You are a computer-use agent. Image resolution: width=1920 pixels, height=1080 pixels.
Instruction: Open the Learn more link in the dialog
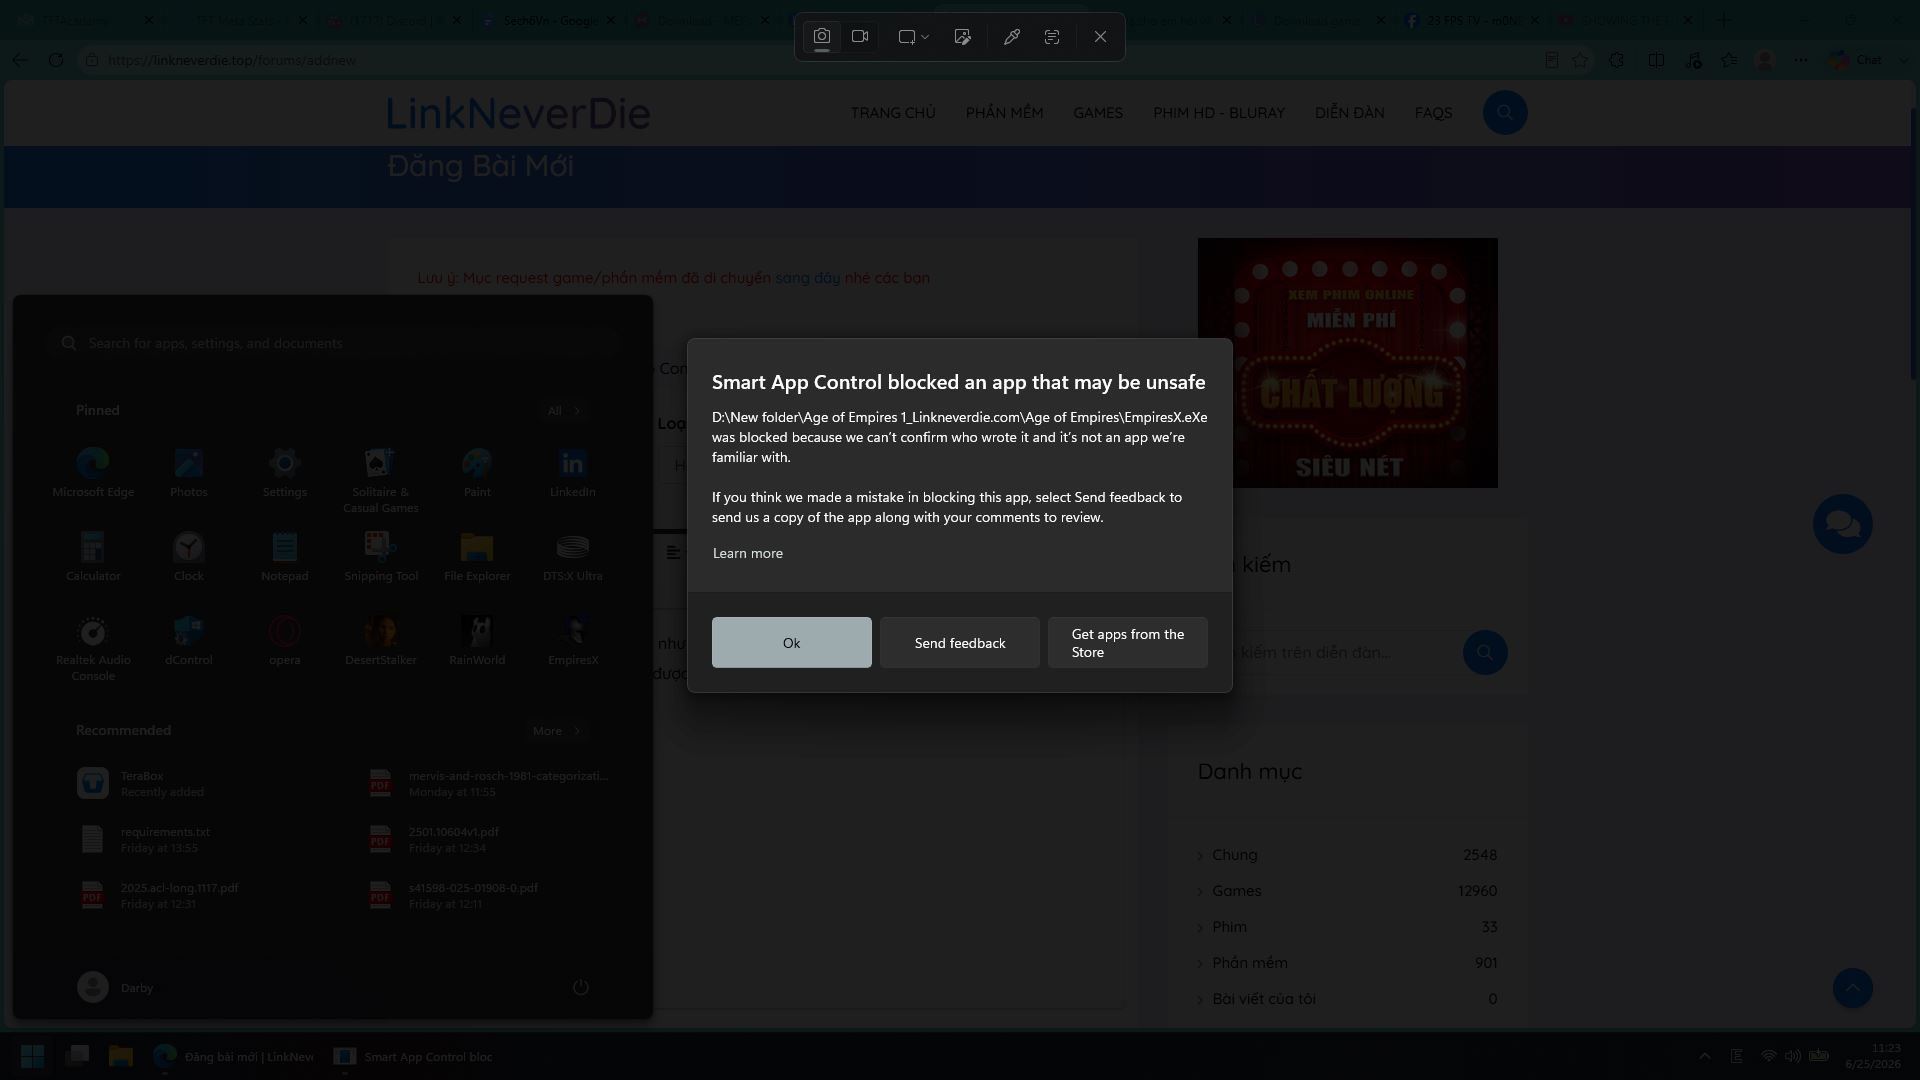(748, 553)
